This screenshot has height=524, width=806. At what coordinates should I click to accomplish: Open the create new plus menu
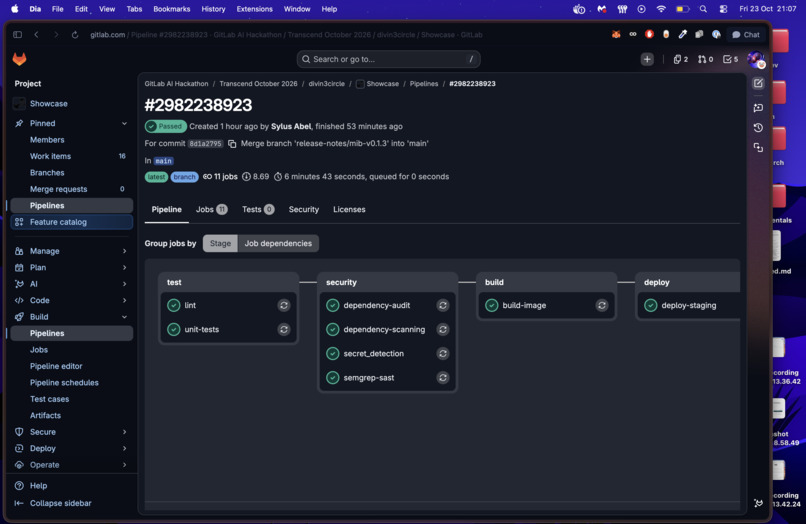point(647,59)
